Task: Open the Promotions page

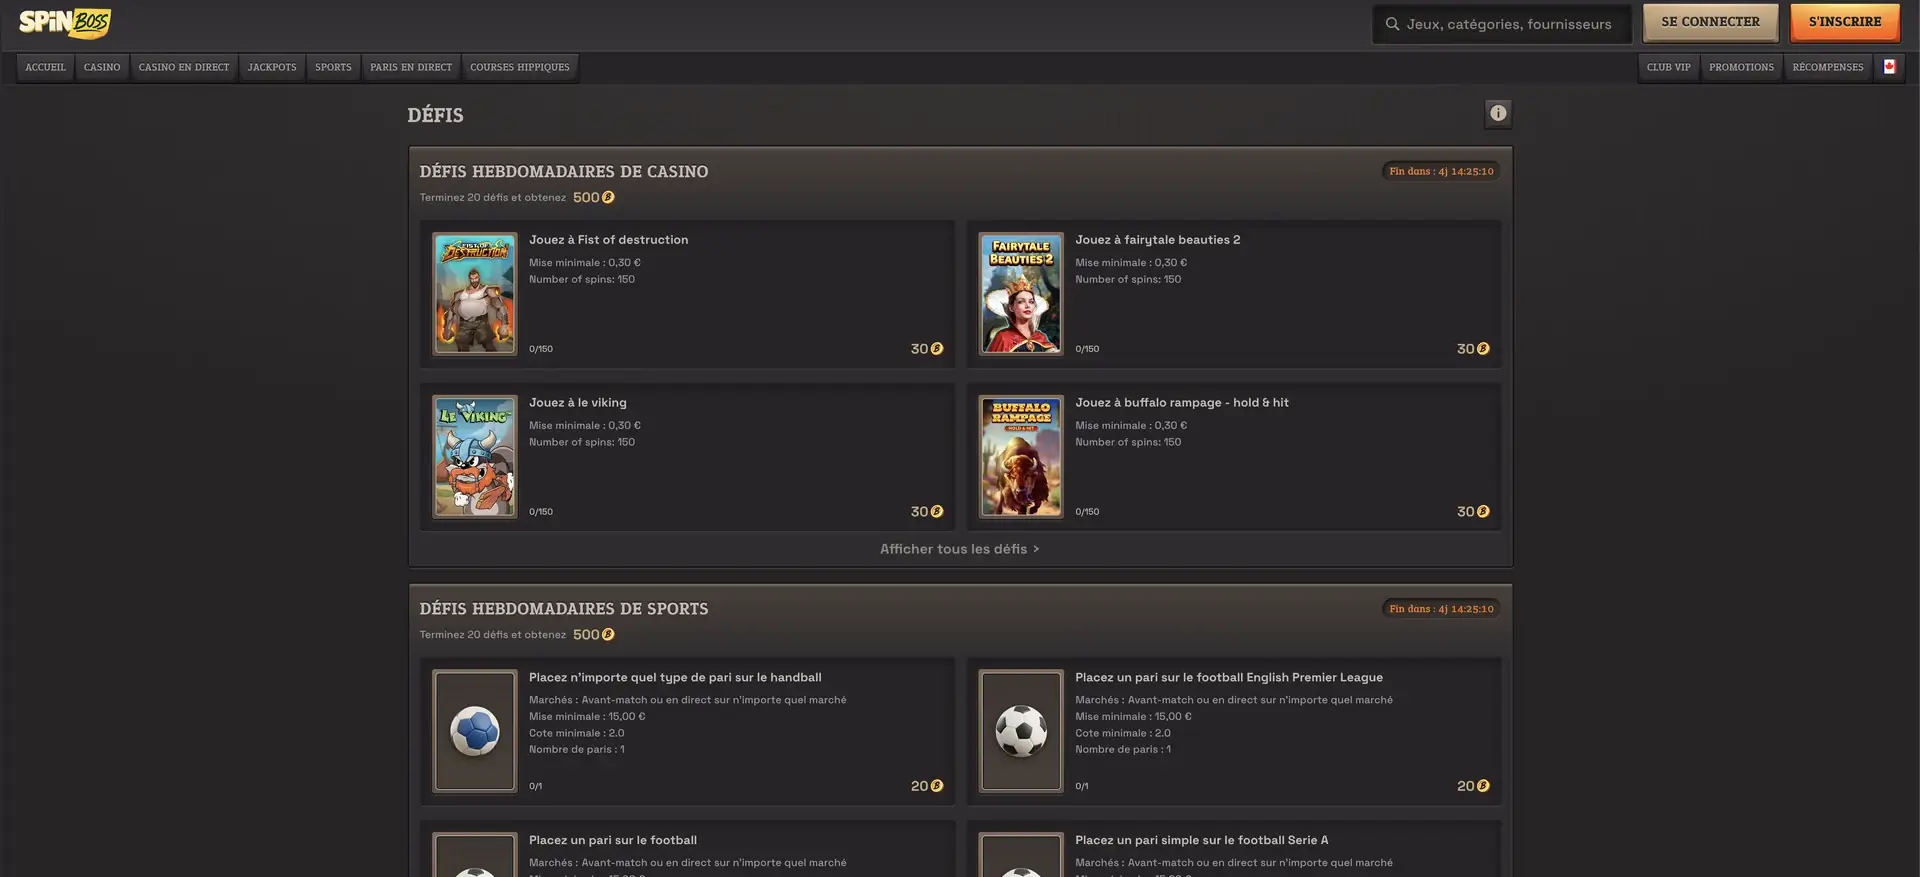Action: pos(1741,68)
